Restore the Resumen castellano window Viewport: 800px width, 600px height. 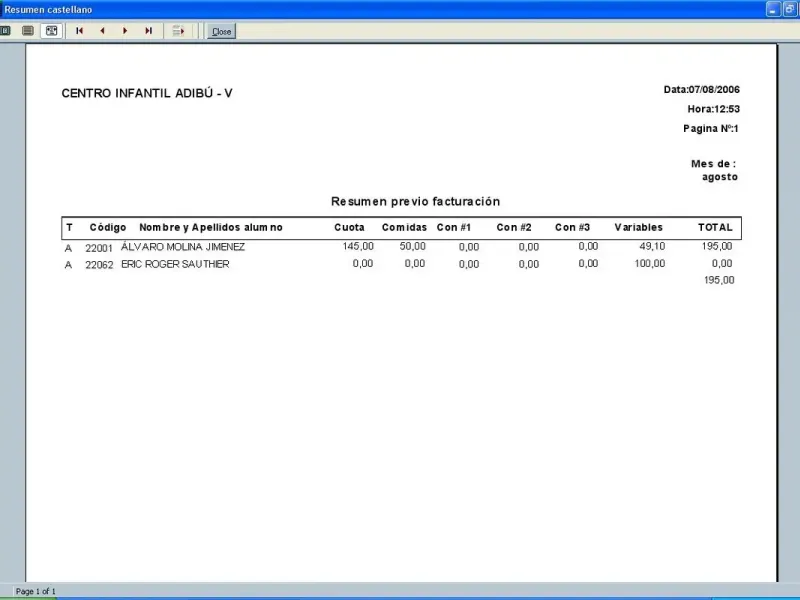click(790, 10)
